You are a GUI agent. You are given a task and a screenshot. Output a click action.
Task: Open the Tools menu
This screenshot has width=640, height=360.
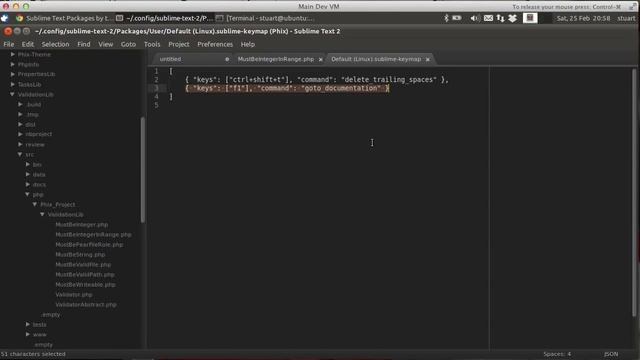coord(152,44)
